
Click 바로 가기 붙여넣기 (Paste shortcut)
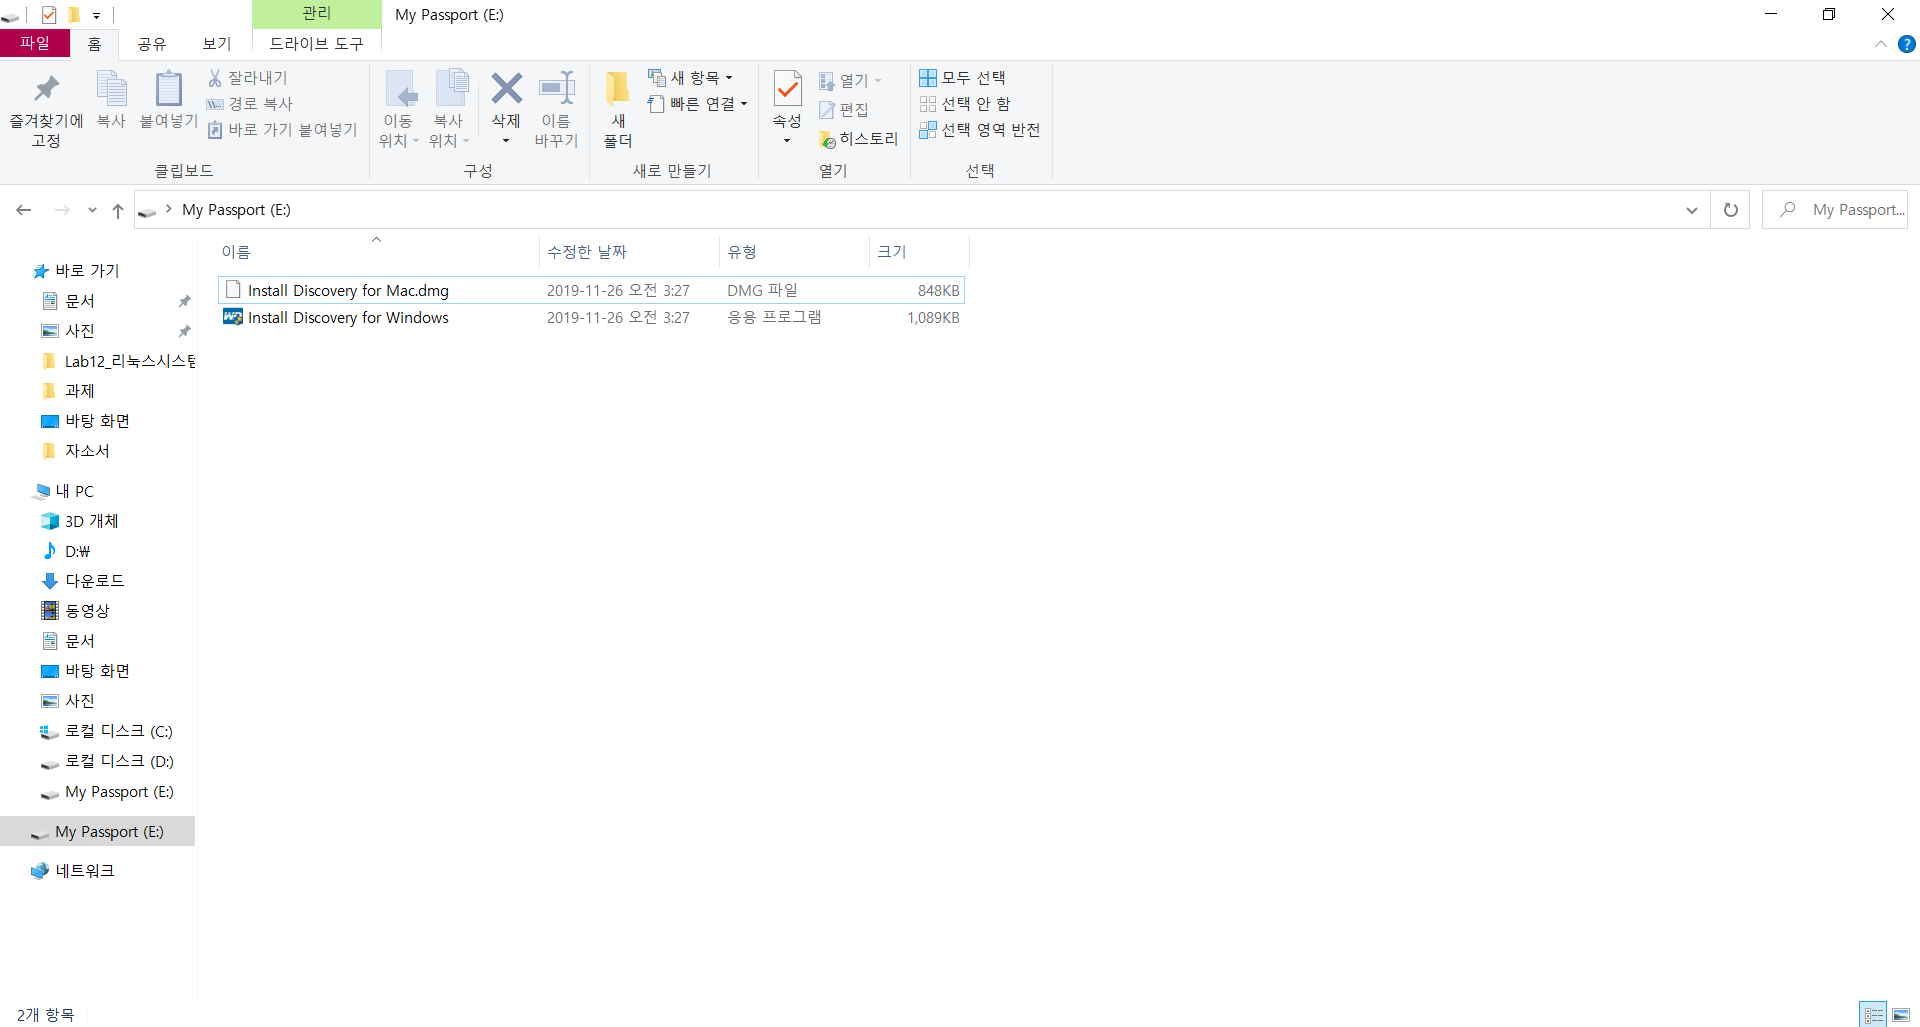(x=282, y=130)
